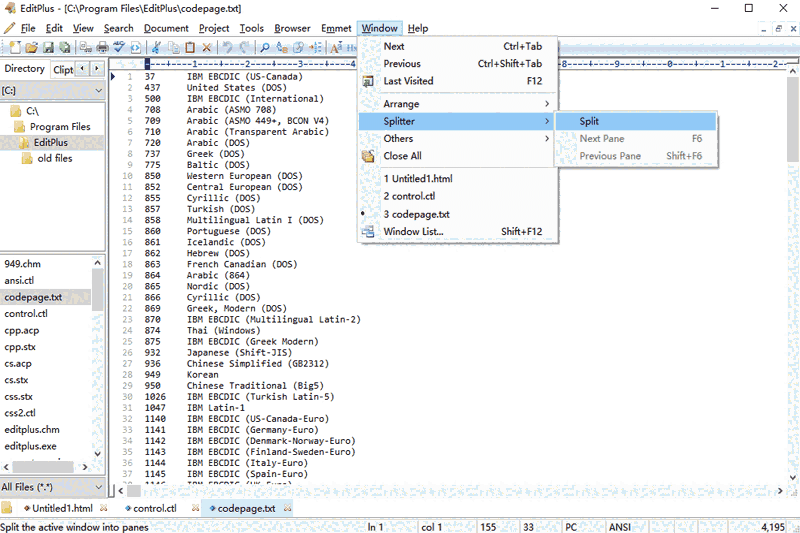Select 949.chm in the file list
The image size is (800, 533).
tap(22, 264)
